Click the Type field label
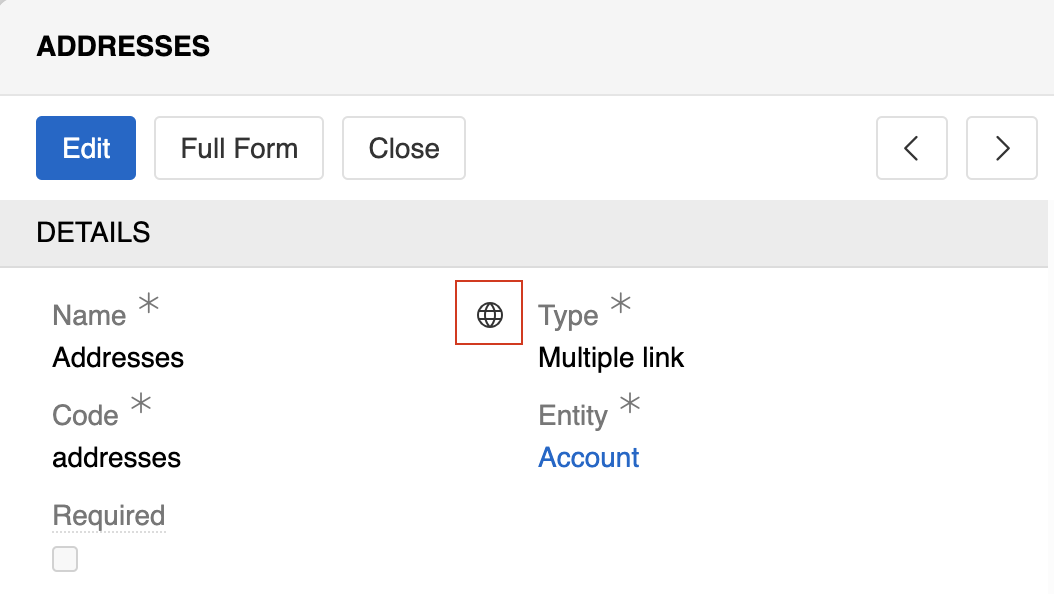 tap(568, 316)
